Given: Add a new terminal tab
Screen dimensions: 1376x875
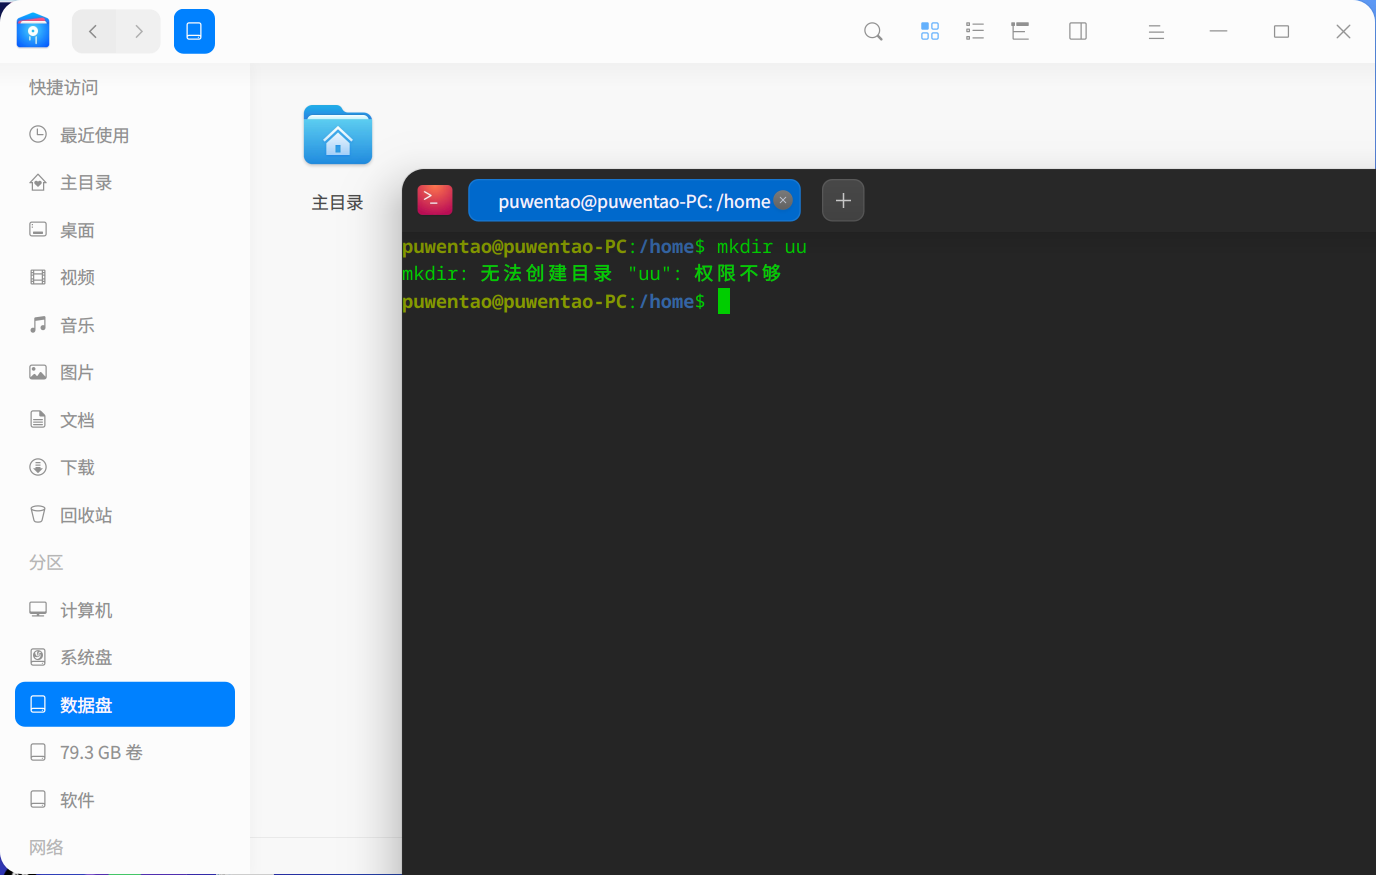Looking at the screenshot, I should click(x=843, y=200).
